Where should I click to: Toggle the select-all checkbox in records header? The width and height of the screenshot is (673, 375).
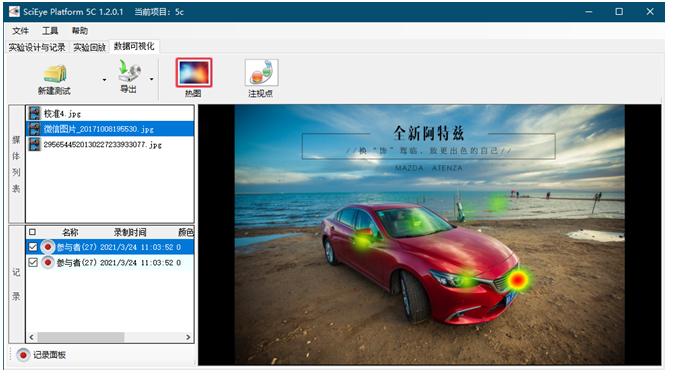[32, 232]
